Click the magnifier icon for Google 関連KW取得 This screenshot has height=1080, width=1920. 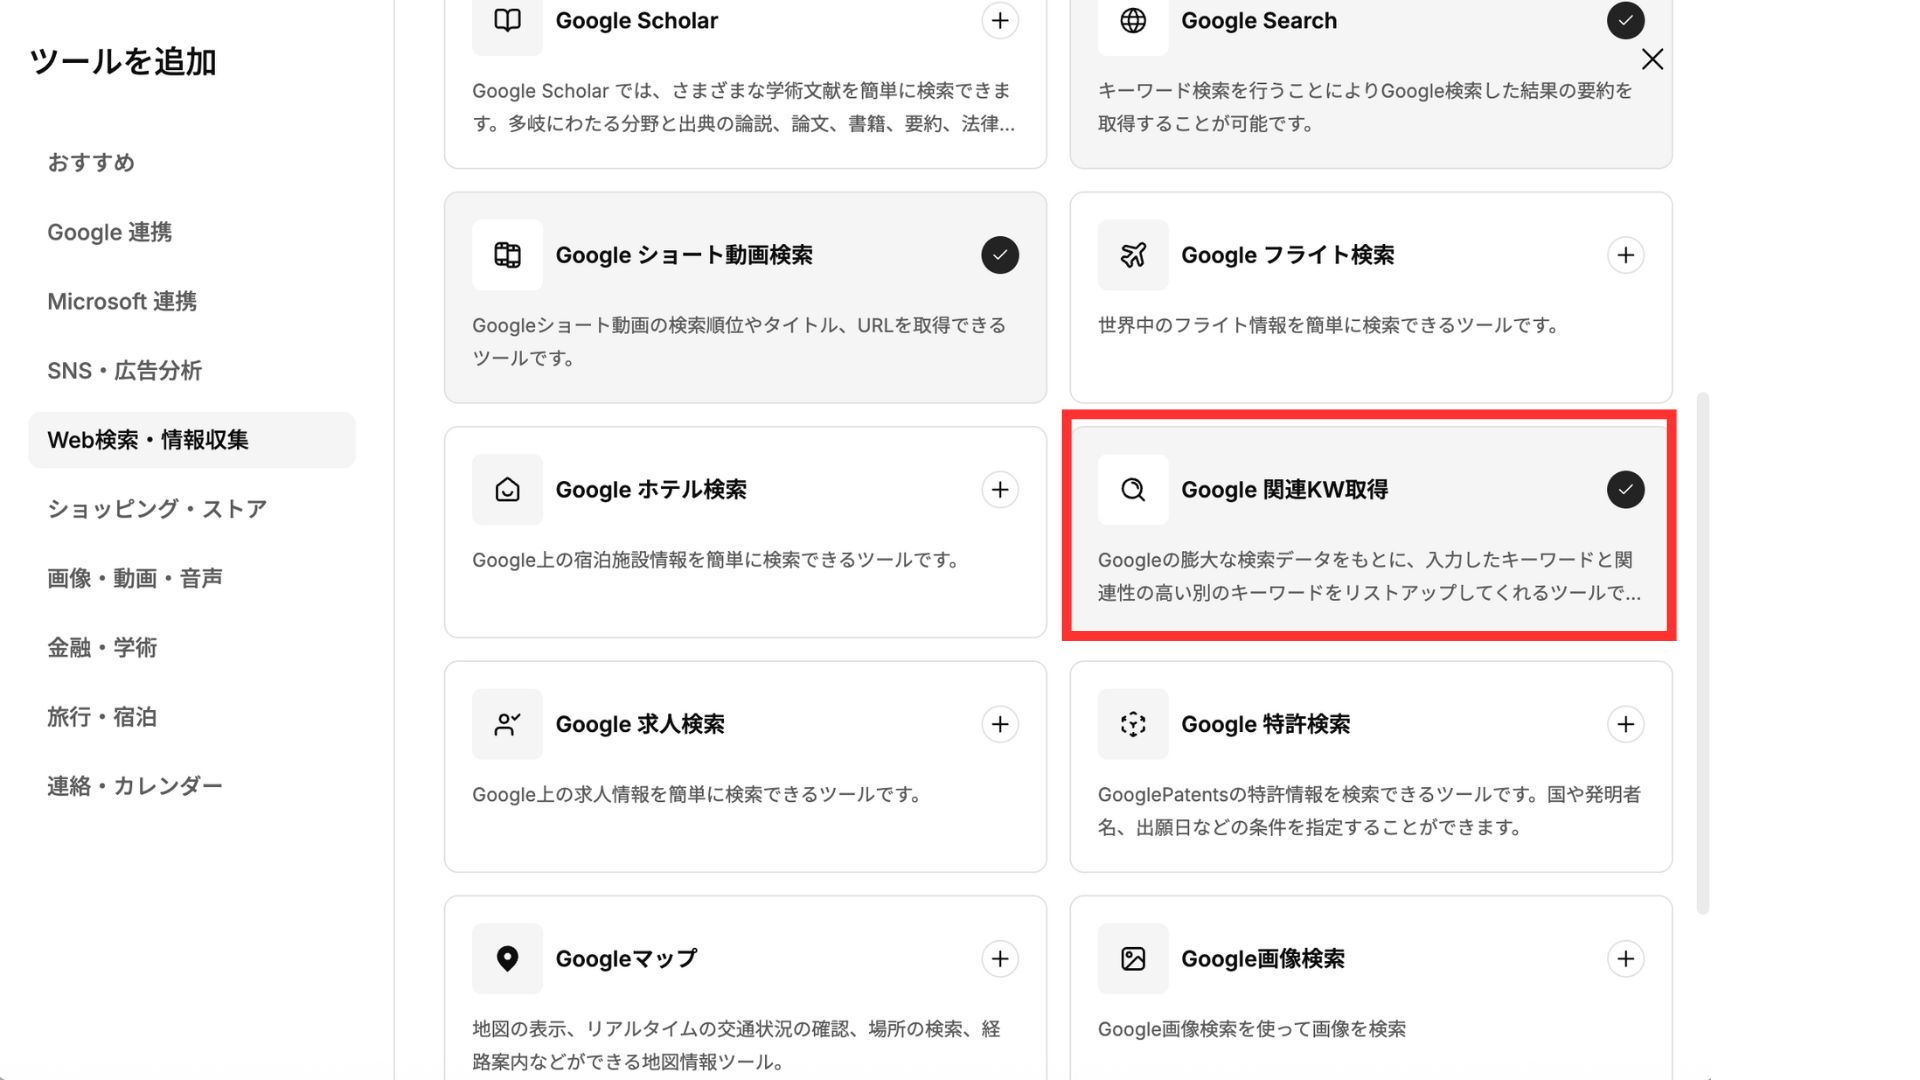tap(1132, 490)
